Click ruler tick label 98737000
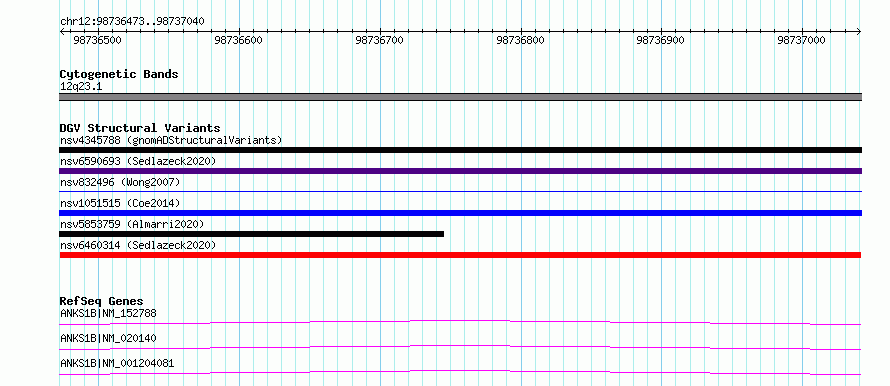The image size is (890, 386). pos(801,40)
